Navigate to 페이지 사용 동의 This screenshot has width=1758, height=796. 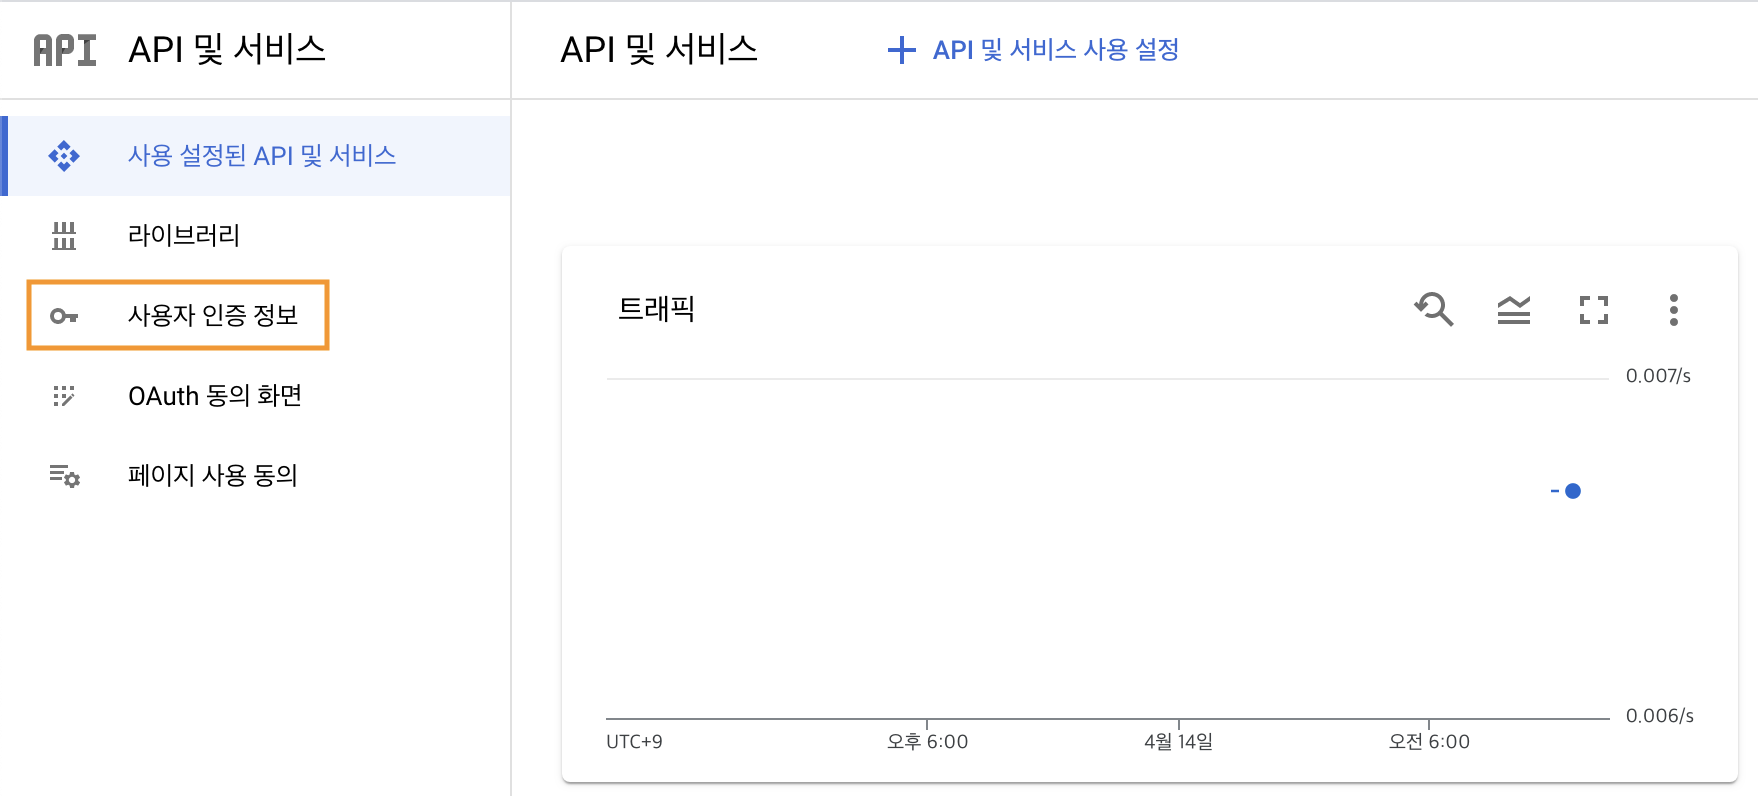(x=213, y=476)
